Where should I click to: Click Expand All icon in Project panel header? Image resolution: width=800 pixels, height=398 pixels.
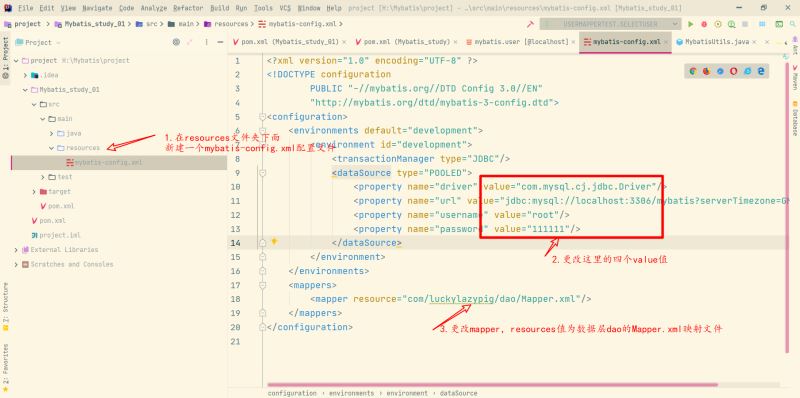point(190,42)
